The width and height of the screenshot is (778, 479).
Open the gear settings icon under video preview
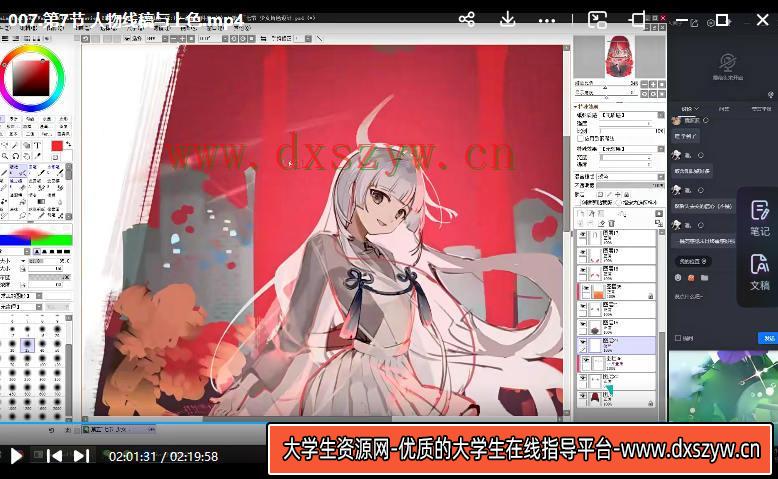[771, 94]
